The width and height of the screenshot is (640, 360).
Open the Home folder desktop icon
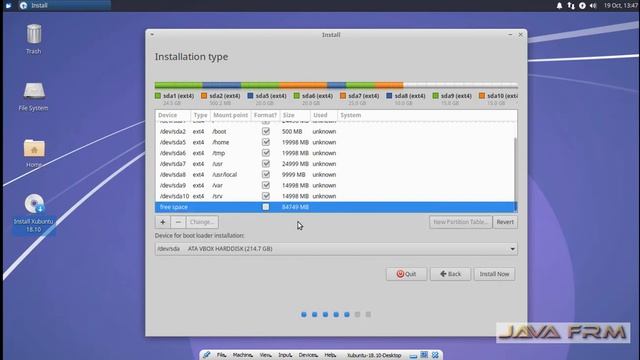click(x=34, y=153)
